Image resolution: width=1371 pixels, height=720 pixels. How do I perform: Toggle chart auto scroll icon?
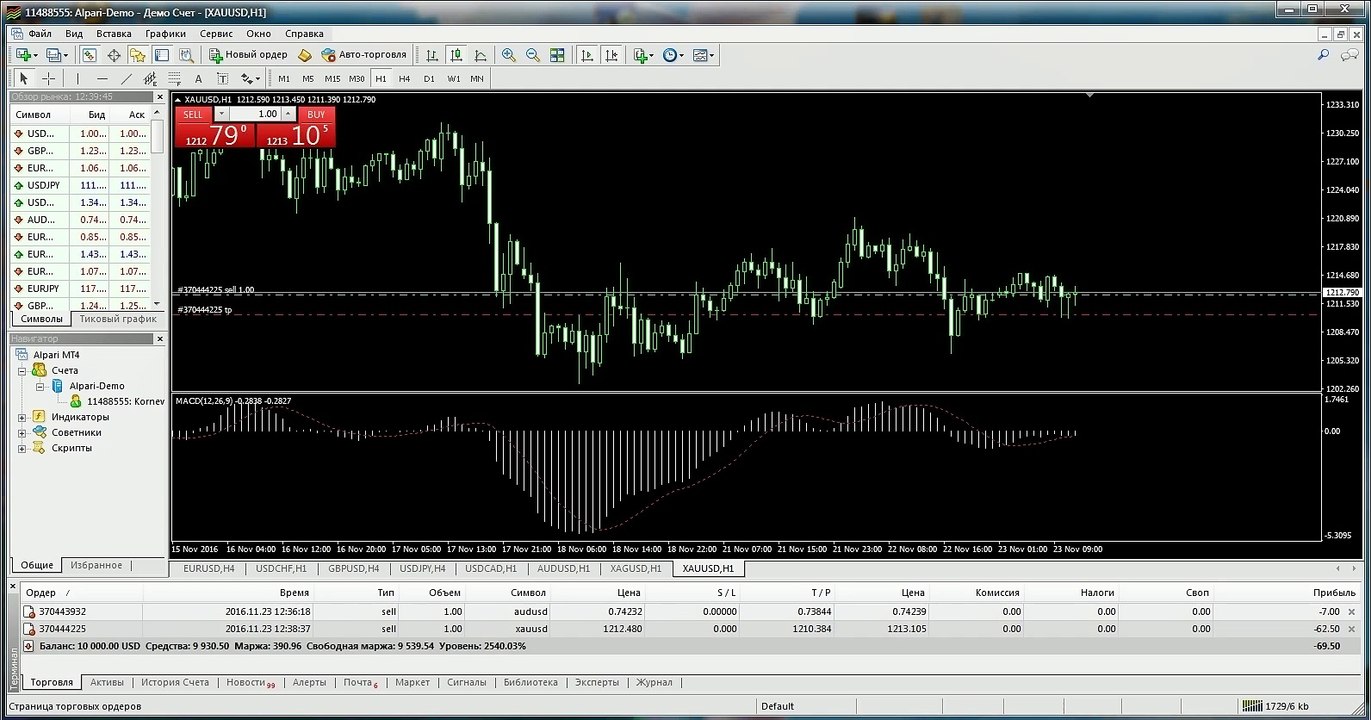click(x=587, y=55)
